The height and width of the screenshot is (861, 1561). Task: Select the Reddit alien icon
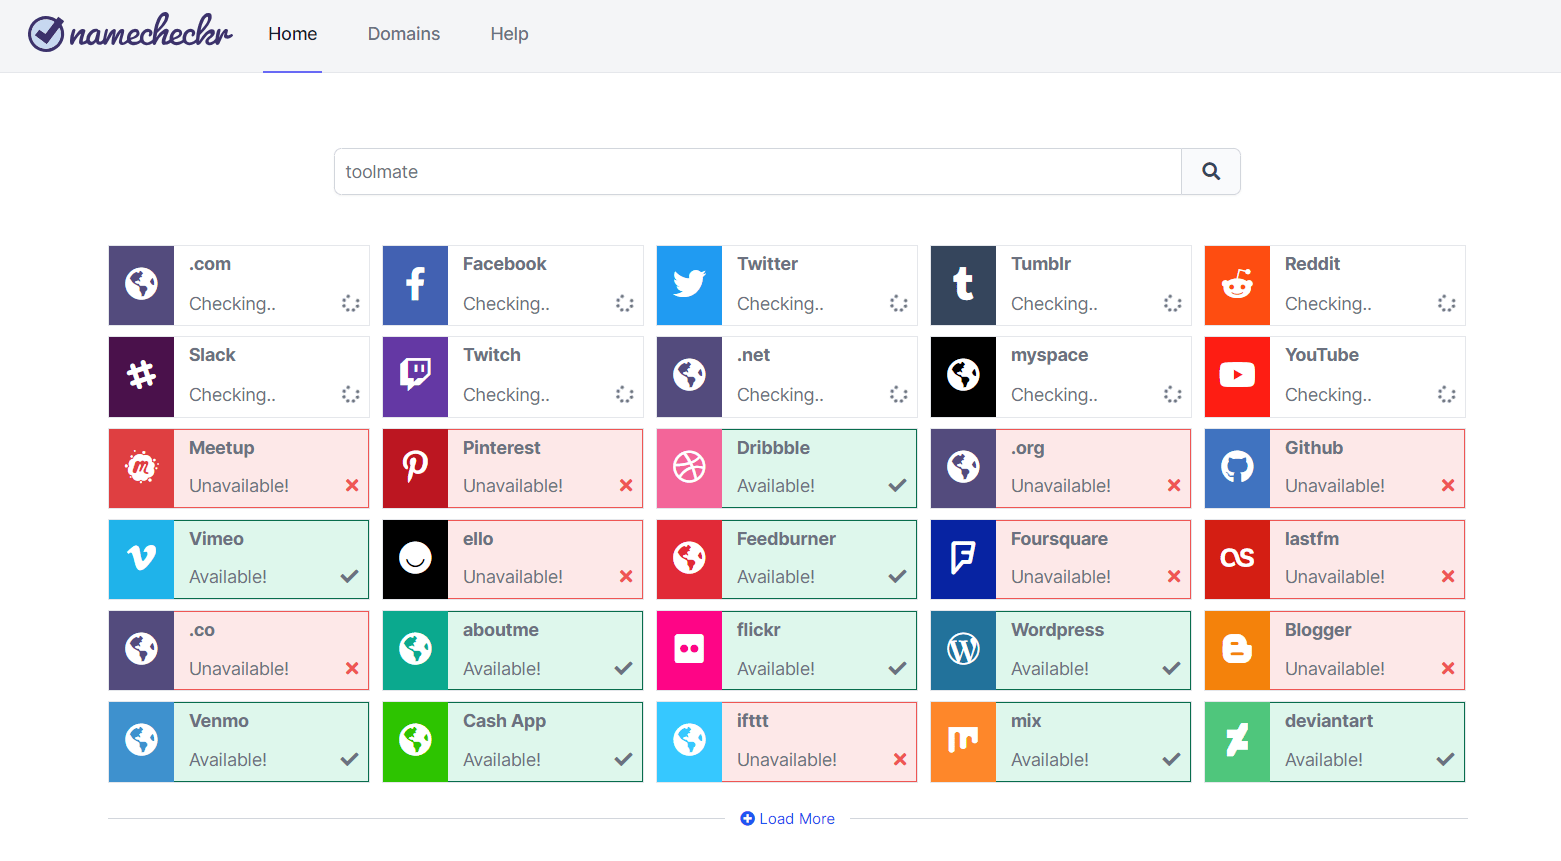pos(1237,285)
